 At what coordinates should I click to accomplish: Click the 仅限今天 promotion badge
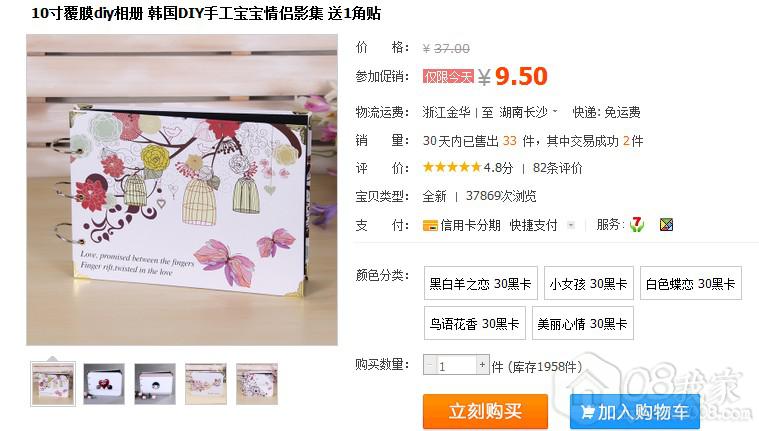pos(448,77)
